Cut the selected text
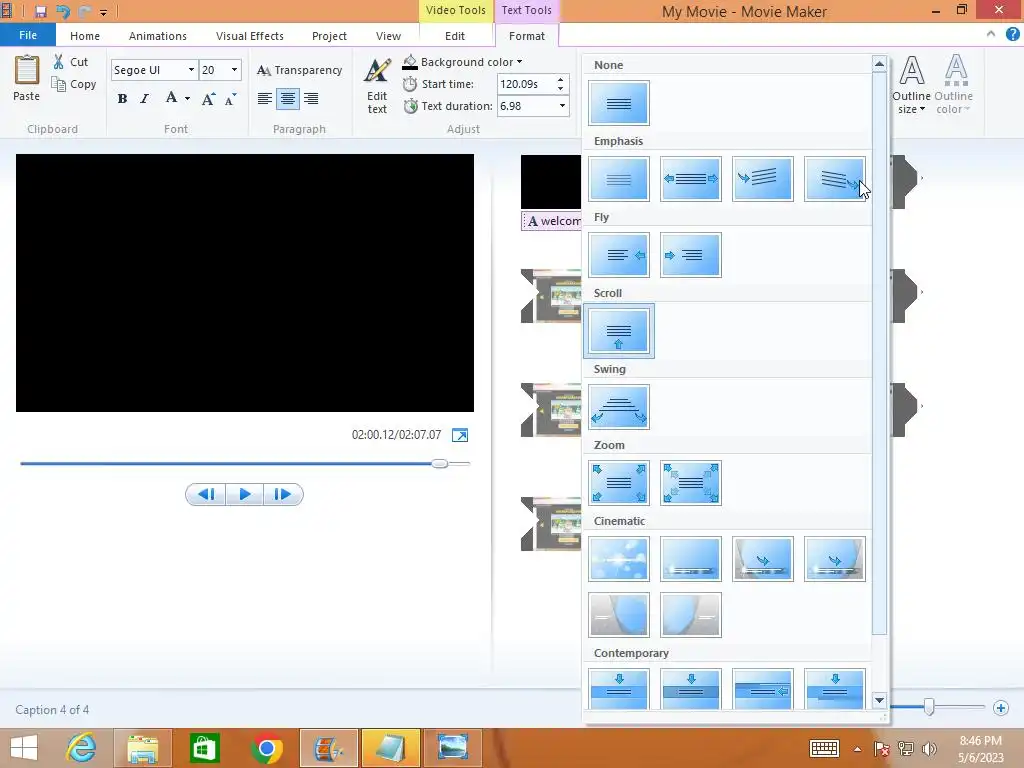 (x=71, y=62)
